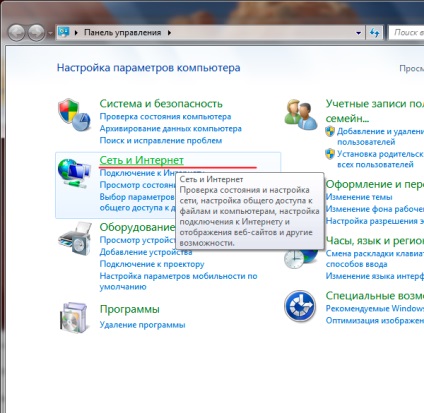The height and width of the screenshot is (413, 424).
Task: Open the Сеть и Интернет heading link
Action: [142, 160]
